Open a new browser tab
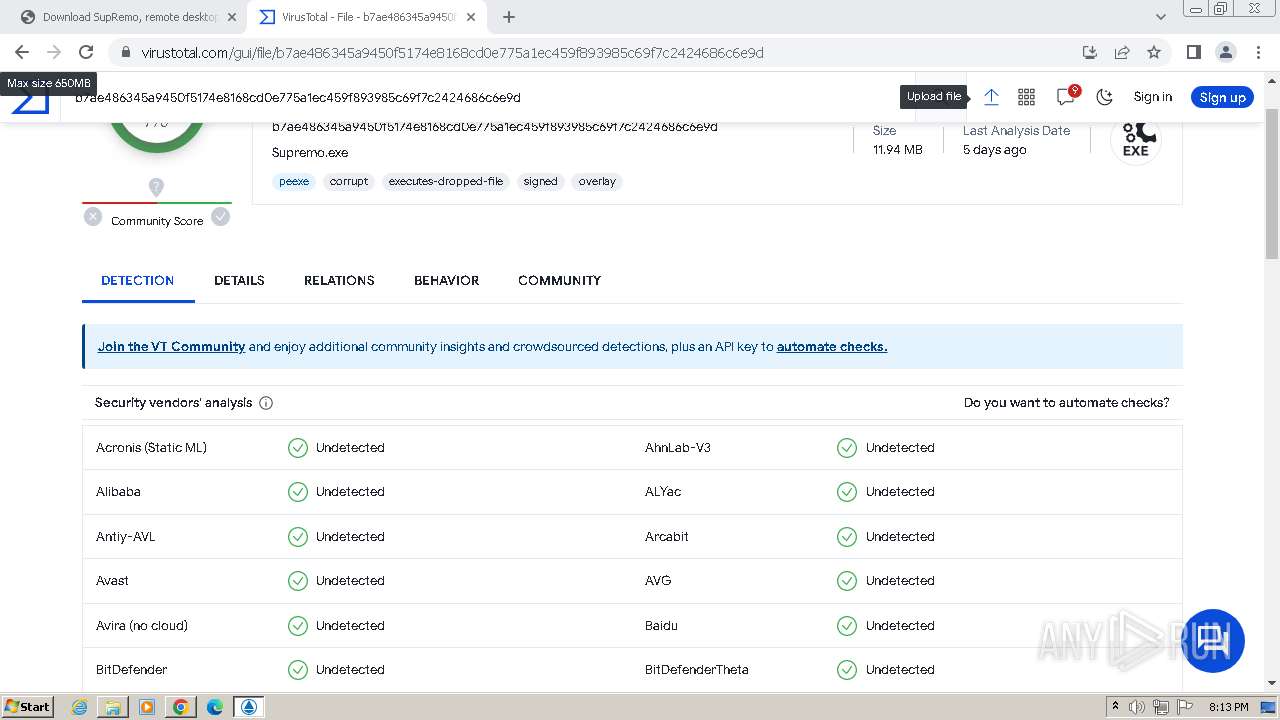Viewport: 1280px width, 720px height. click(x=509, y=17)
